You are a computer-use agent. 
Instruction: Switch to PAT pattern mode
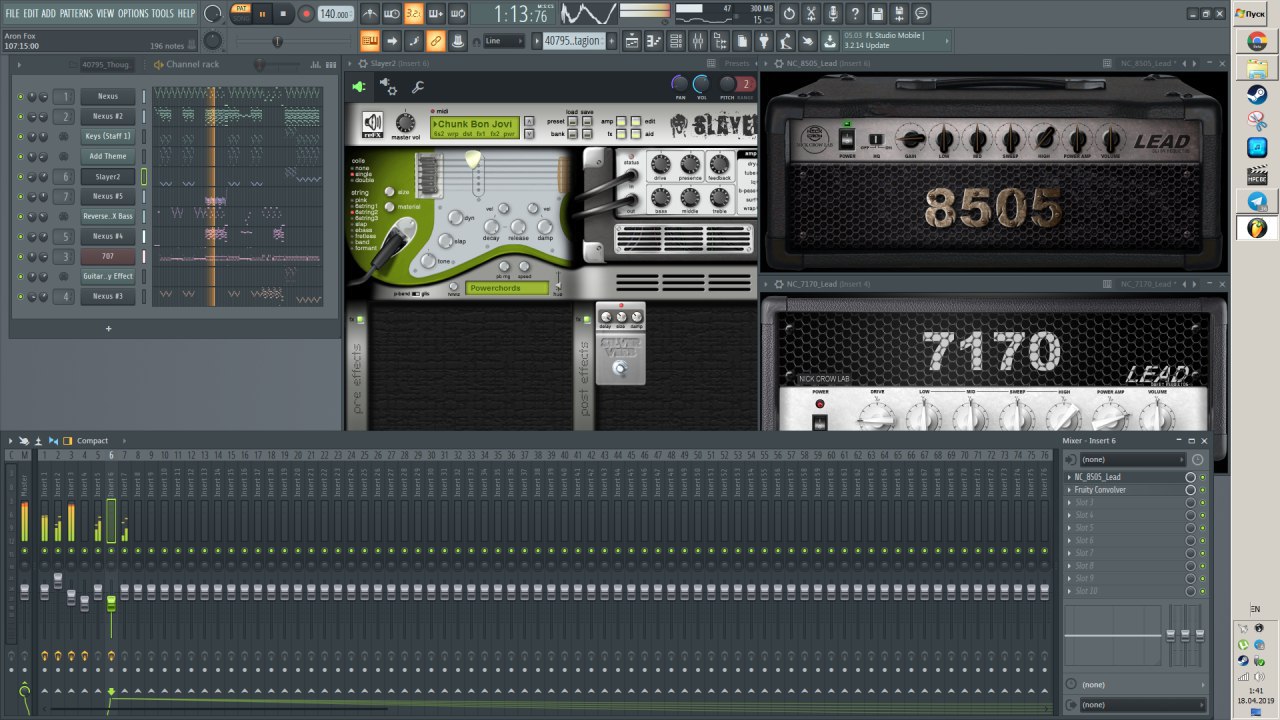[241, 9]
